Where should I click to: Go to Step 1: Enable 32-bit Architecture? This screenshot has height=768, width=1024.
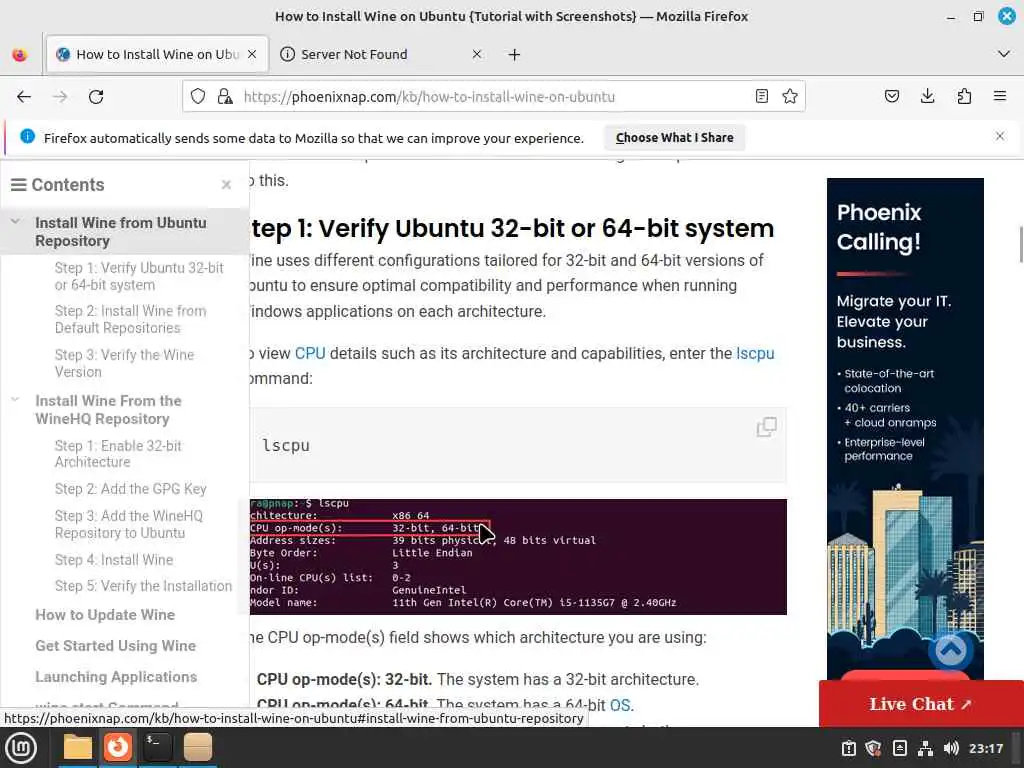tap(118, 454)
